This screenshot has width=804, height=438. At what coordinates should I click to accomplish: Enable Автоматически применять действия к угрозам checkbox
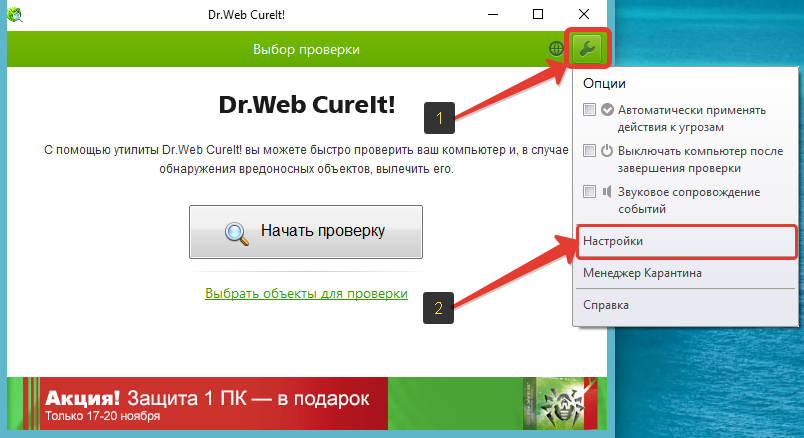pos(589,110)
